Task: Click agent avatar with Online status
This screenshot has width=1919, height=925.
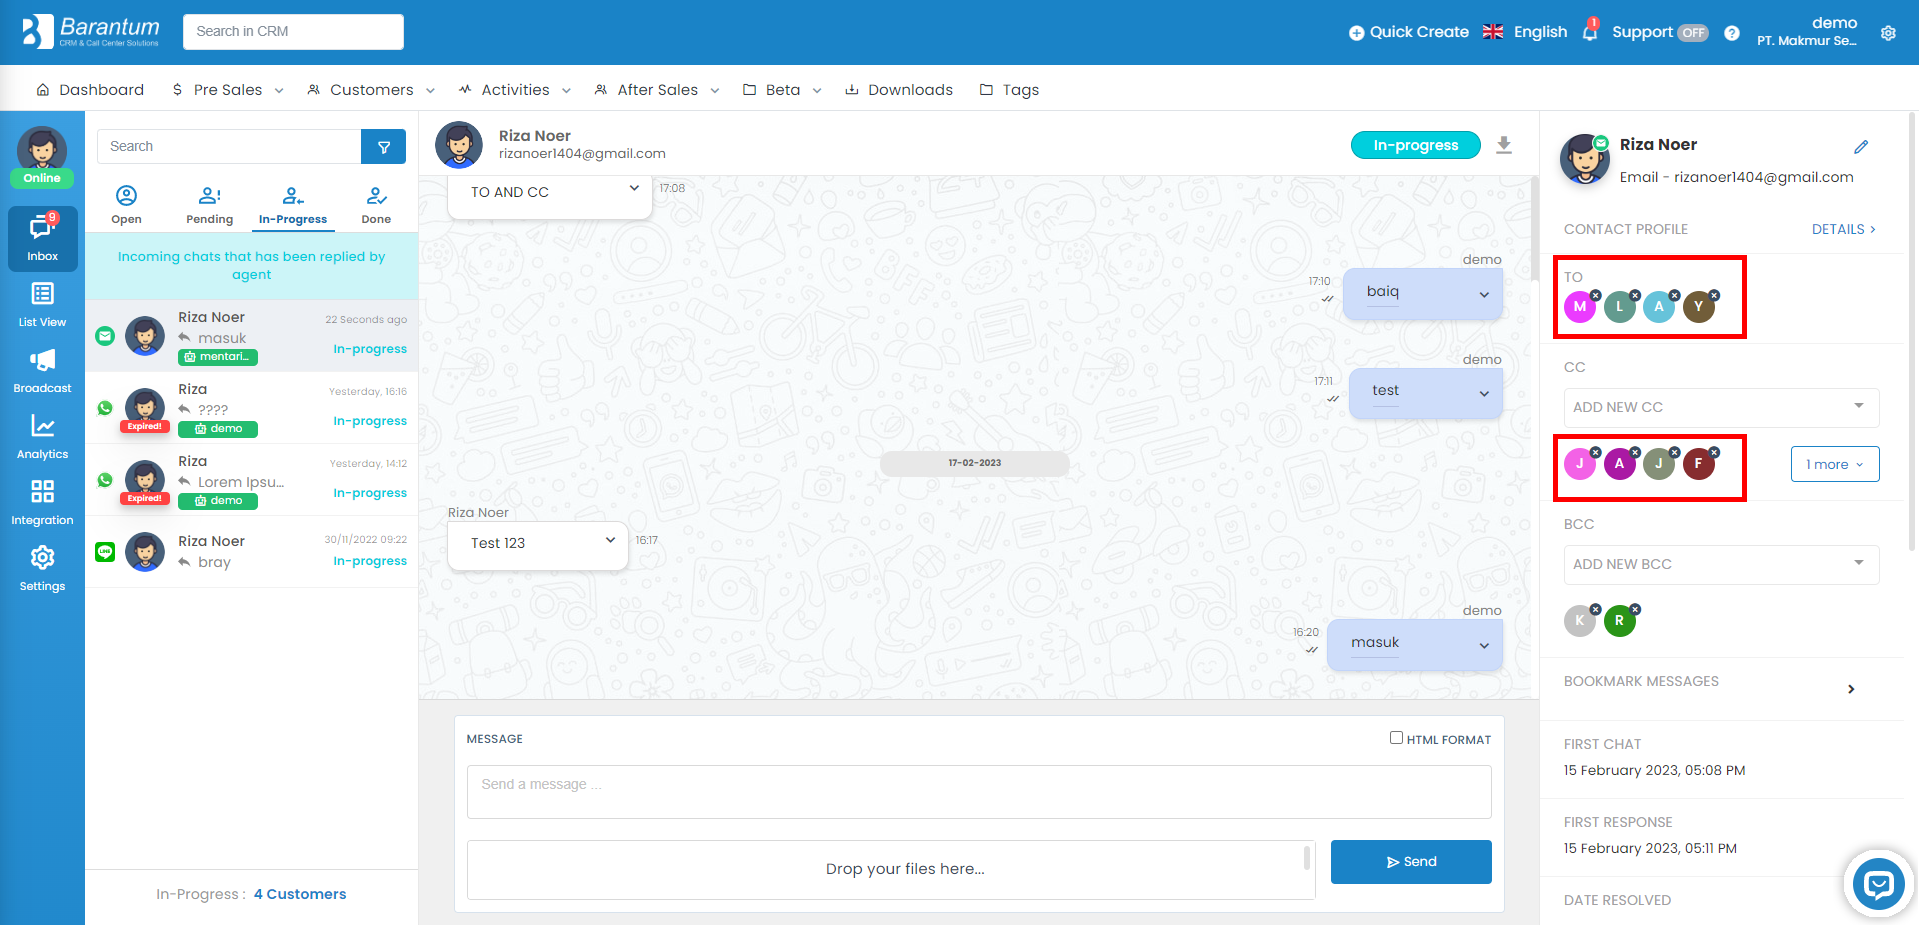Action: coord(42,156)
